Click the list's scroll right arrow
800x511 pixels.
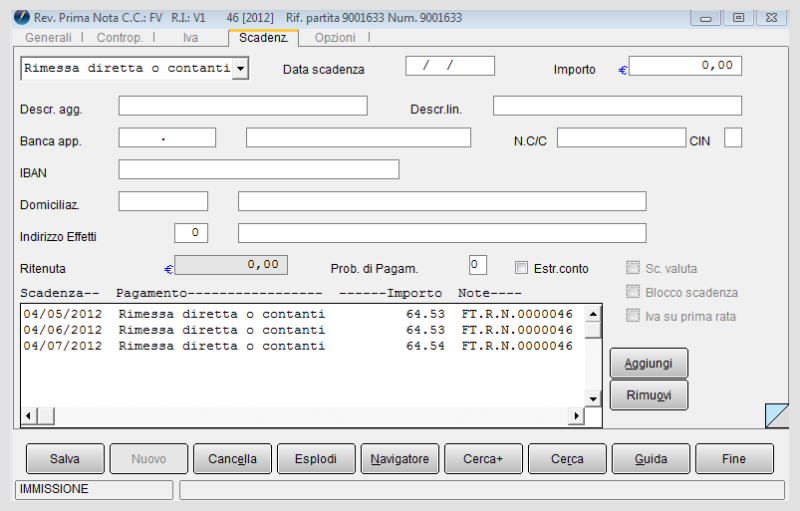point(577,416)
